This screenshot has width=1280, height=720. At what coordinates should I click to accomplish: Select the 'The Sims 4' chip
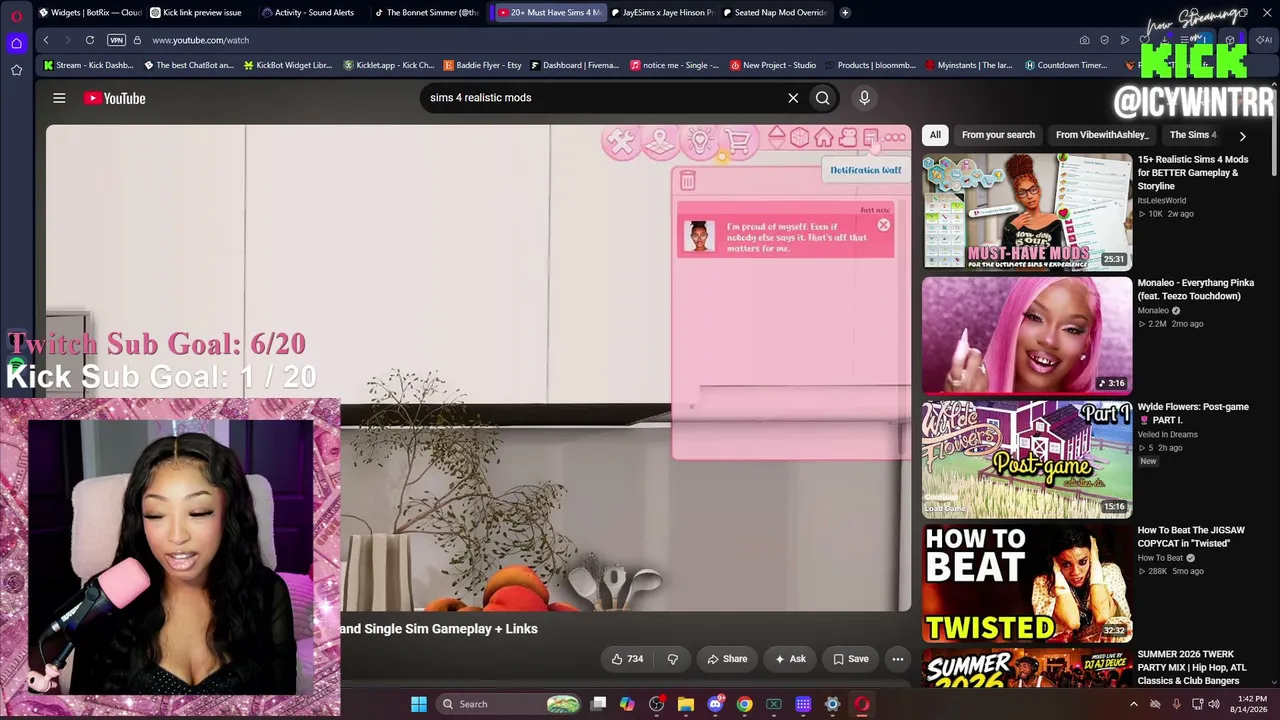[x=1193, y=135]
